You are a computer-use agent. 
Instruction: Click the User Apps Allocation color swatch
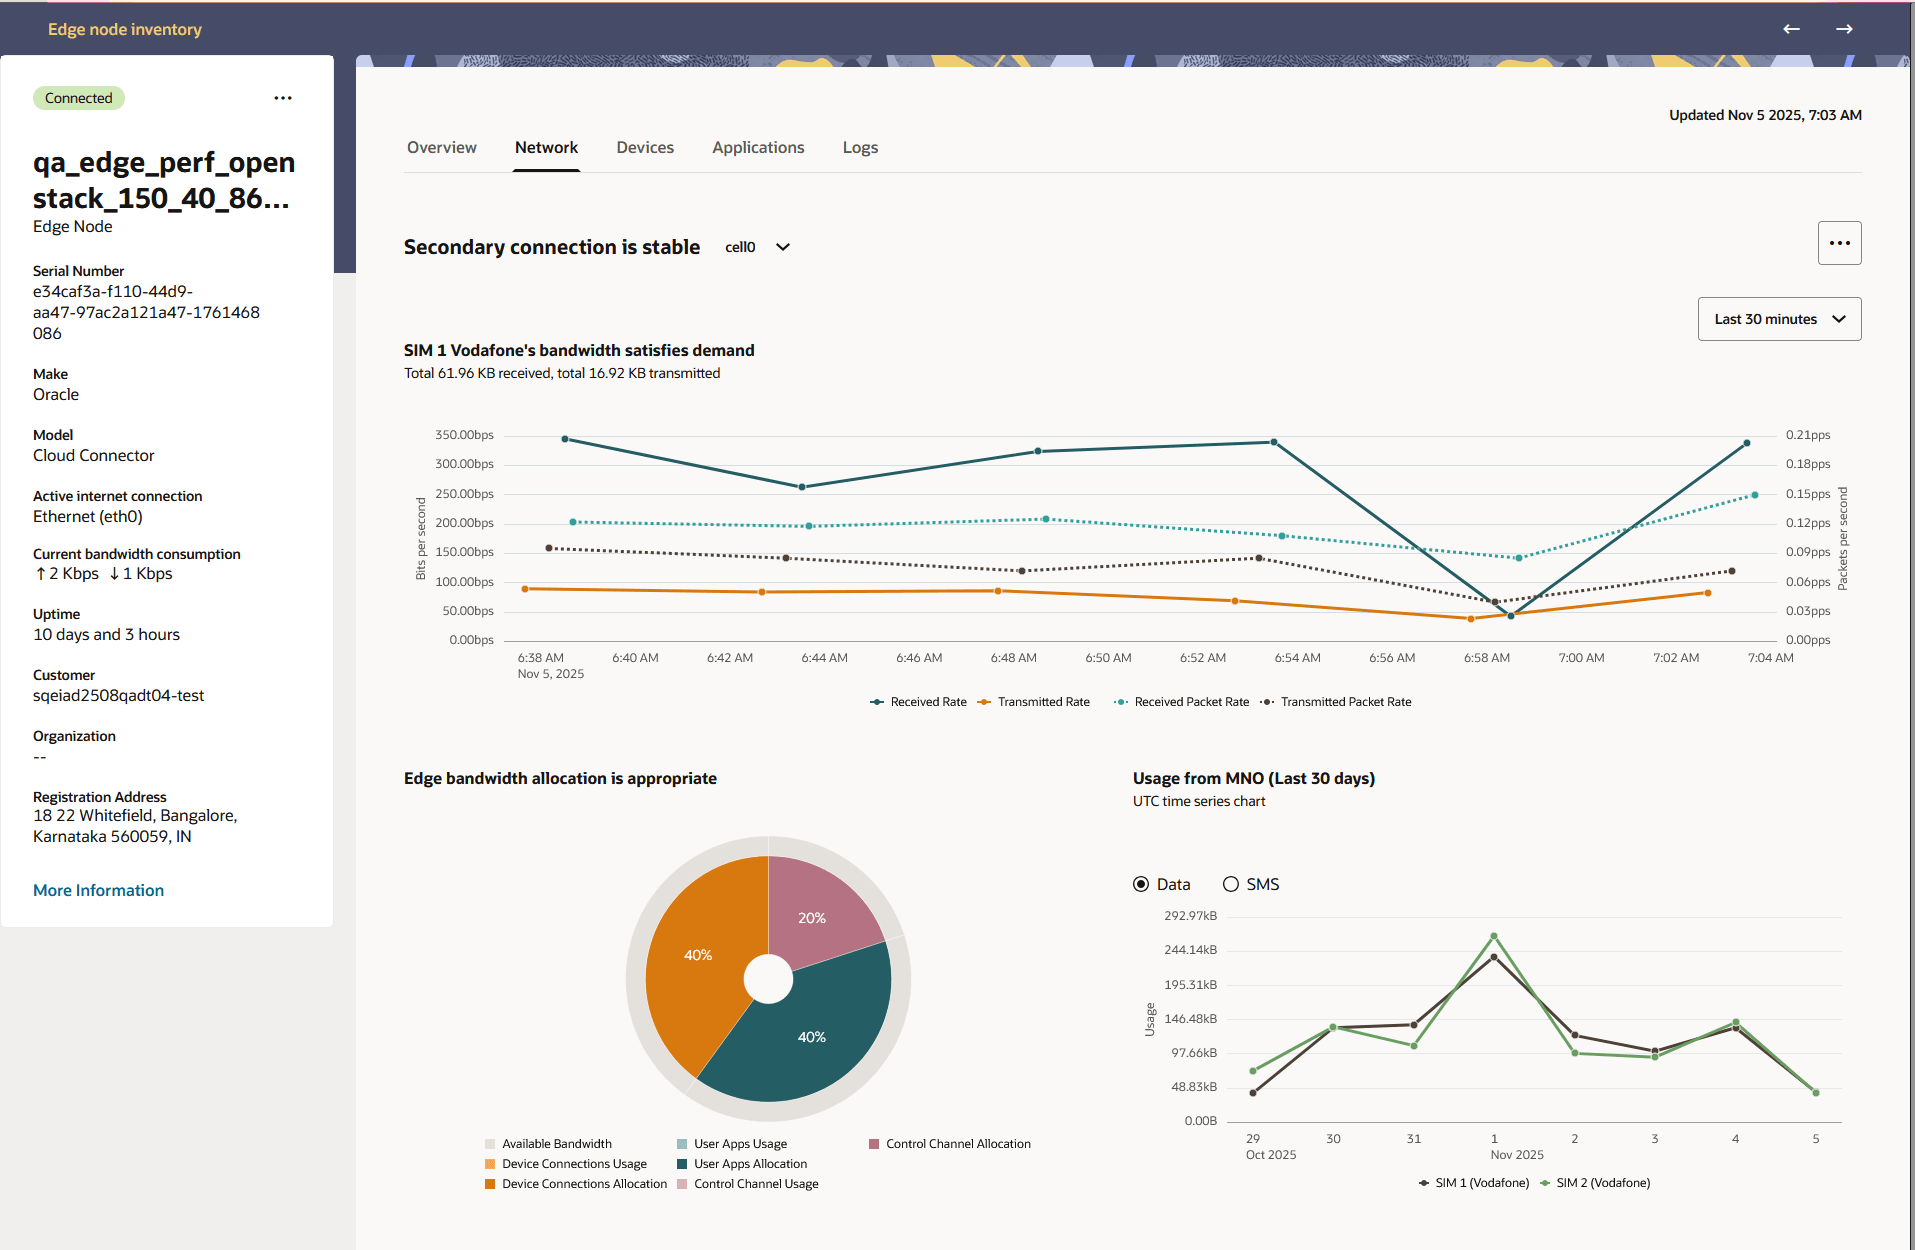[681, 1163]
